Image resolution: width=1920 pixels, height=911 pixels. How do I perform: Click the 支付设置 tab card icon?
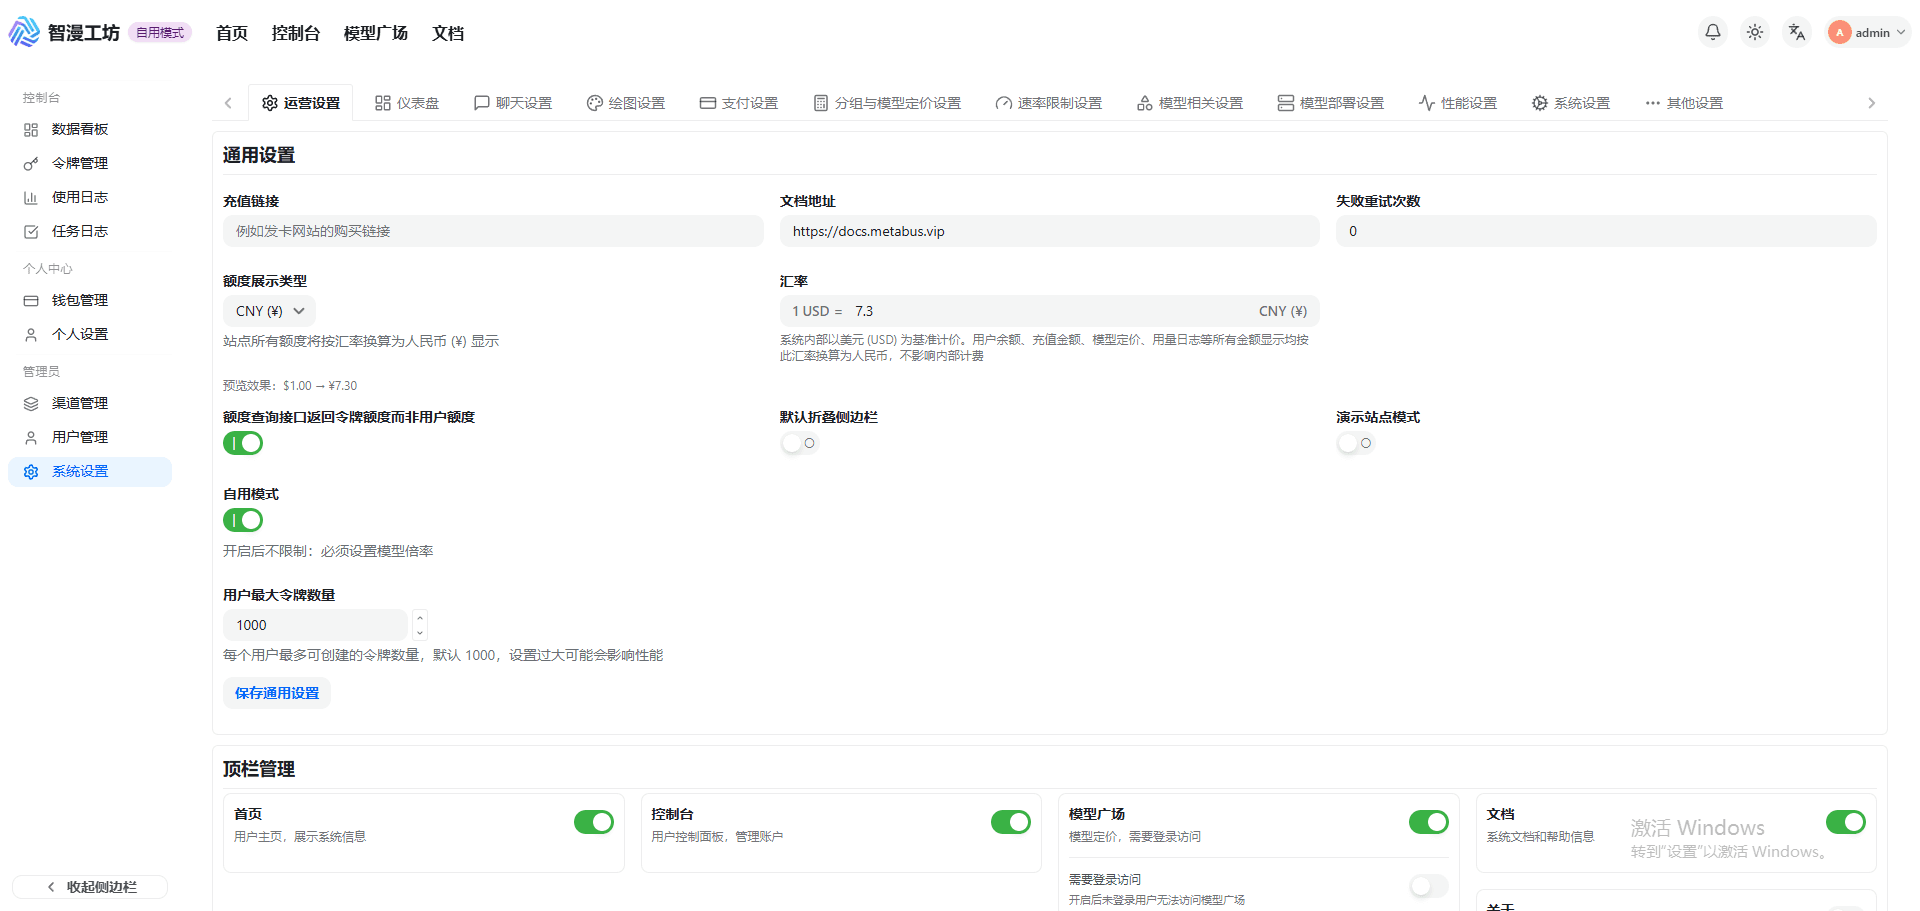(708, 103)
